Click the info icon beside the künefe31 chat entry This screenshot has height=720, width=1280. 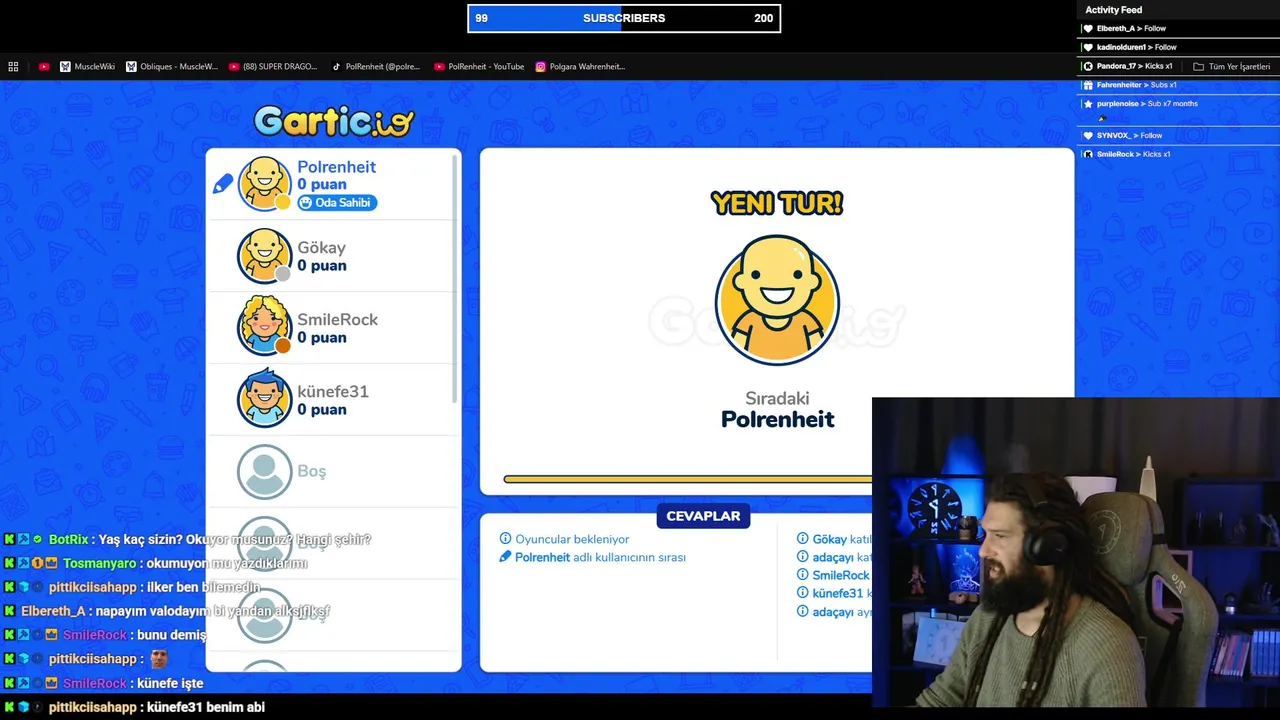[x=803, y=593]
